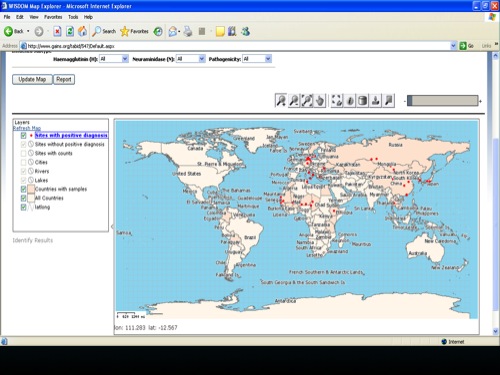The width and height of the screenshot is (500, 375).
Task: Select the zoom in map tool
Action: (x=281, y=100)
